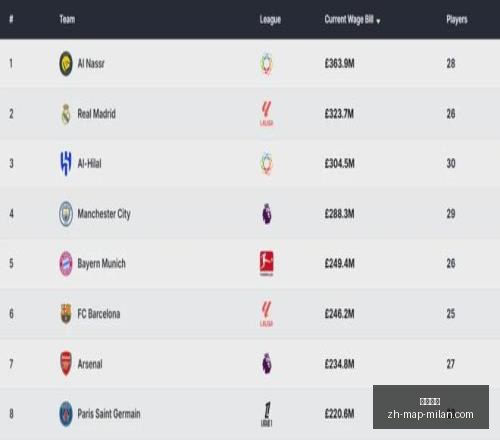Sort table by Players column header

point(457,20)
